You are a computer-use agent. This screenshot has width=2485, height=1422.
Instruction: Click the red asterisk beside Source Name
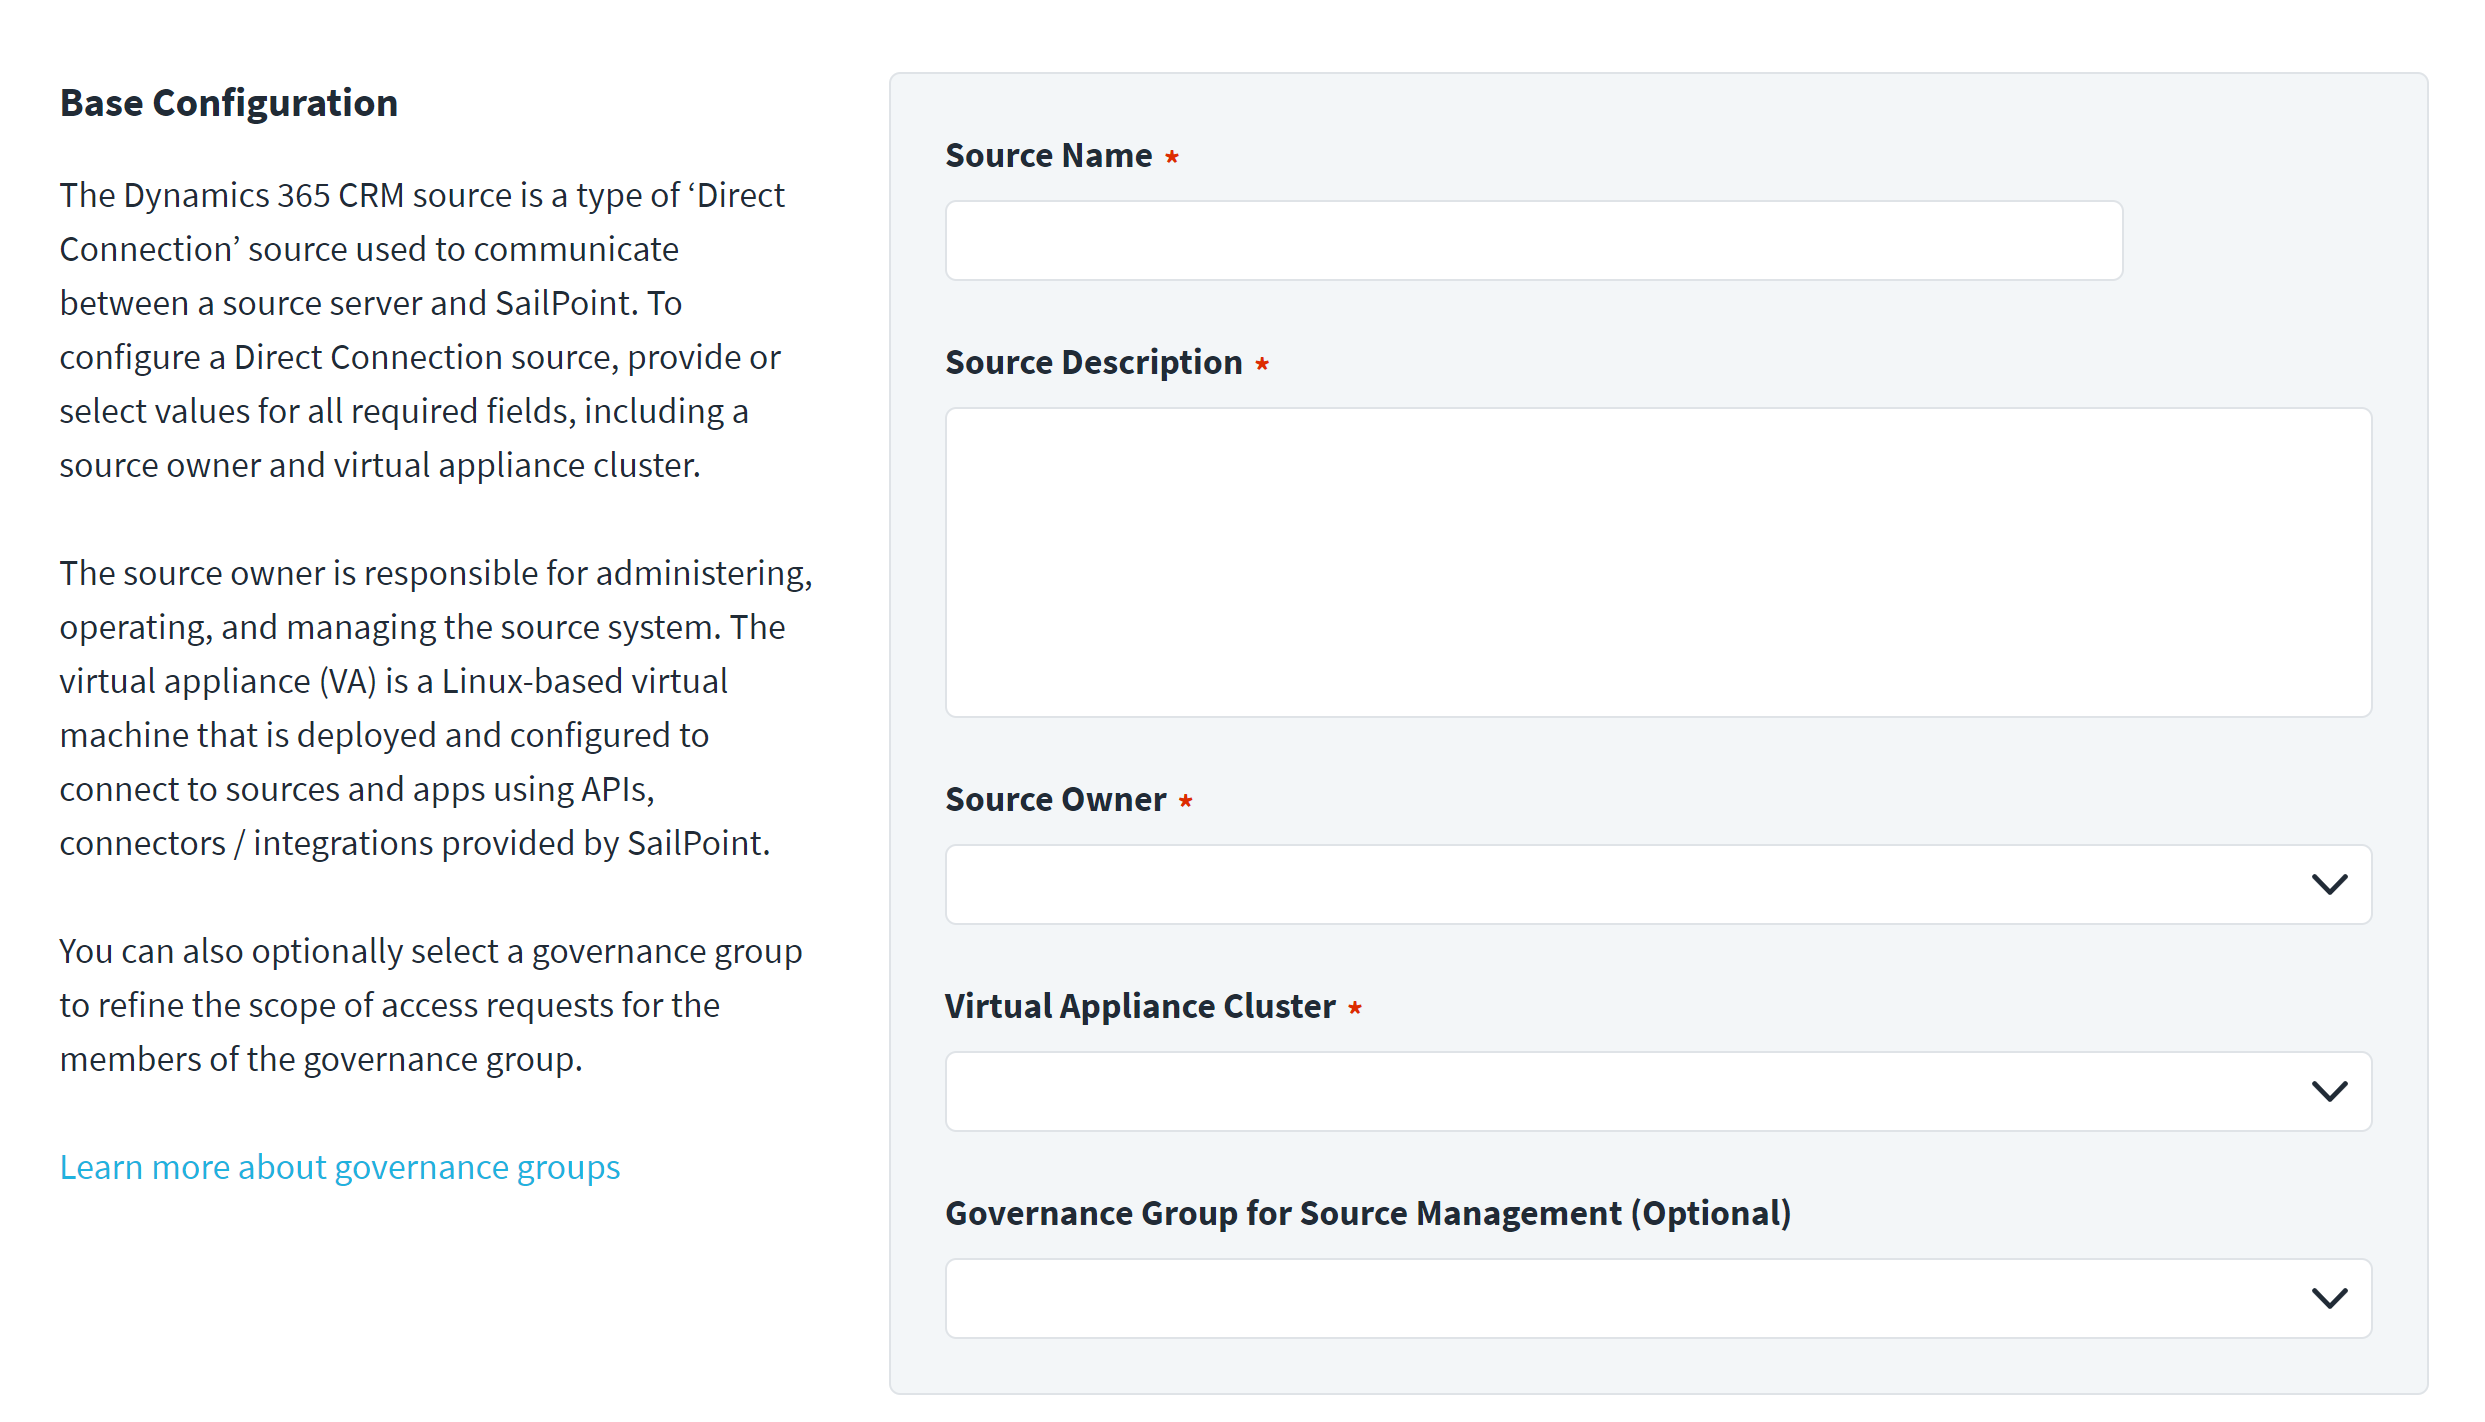pyautogui.click(x=1172, y=157)
